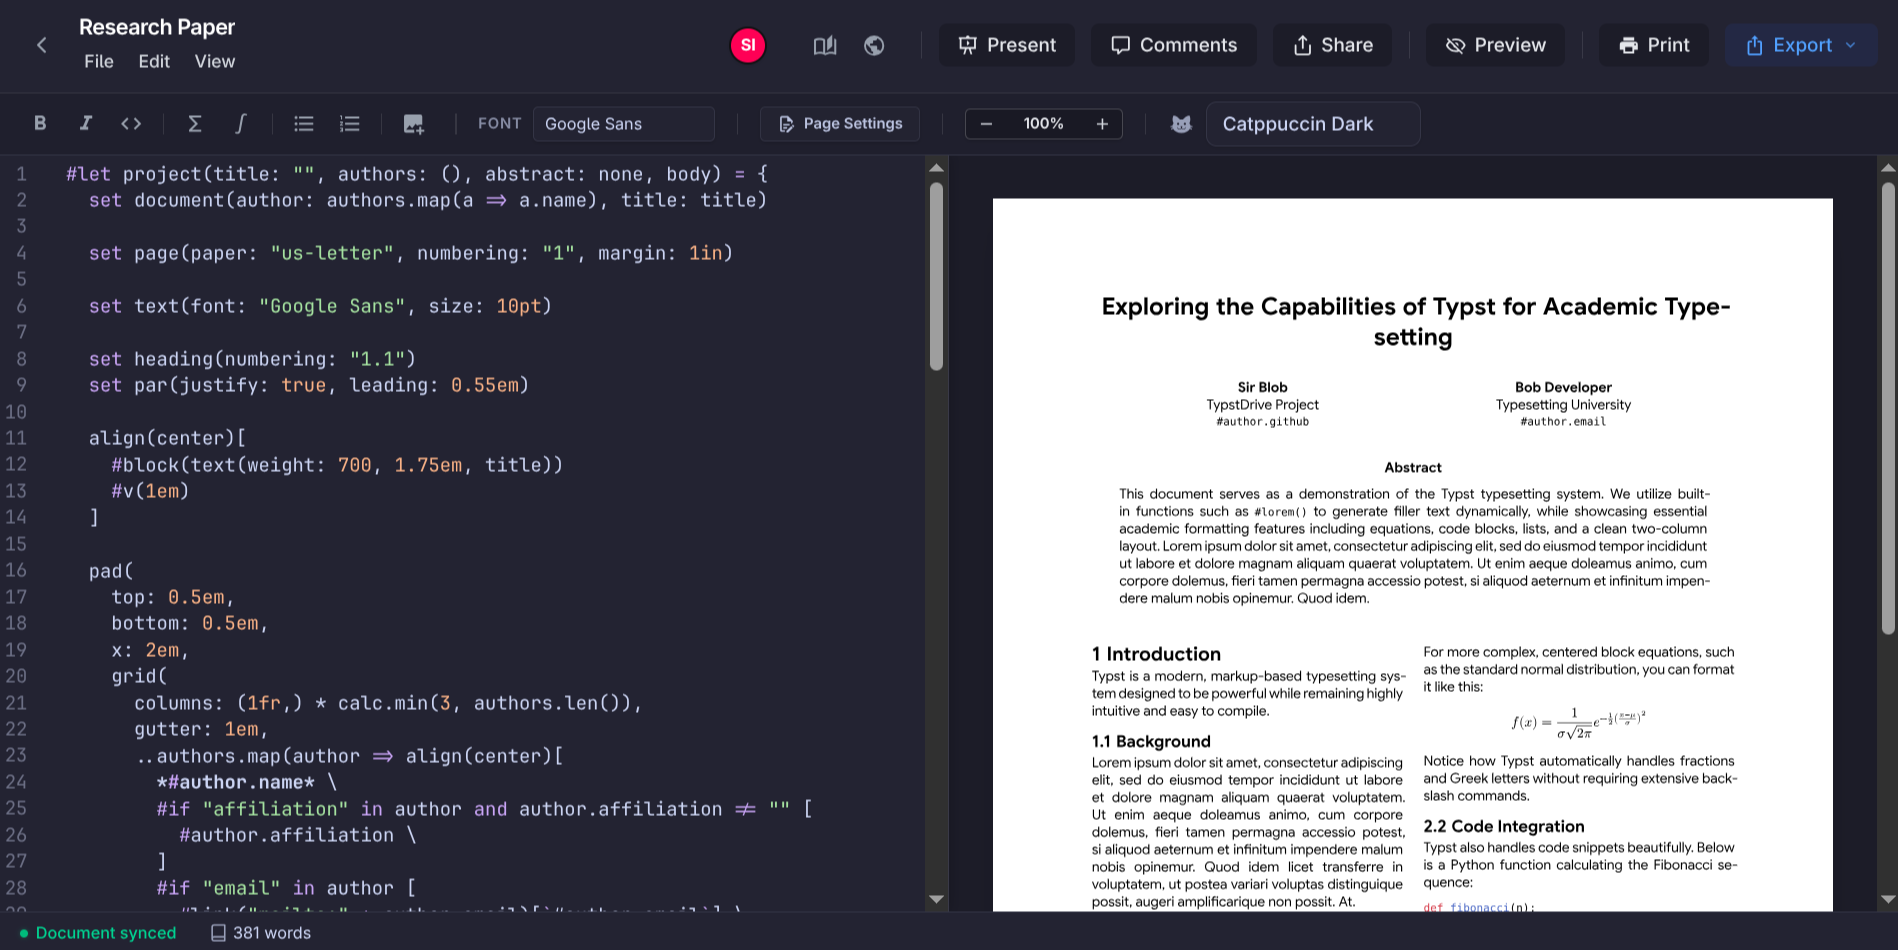The image size is (1898, 950).
Task: Insert a numbered list
Action: (x=349, y=123)
